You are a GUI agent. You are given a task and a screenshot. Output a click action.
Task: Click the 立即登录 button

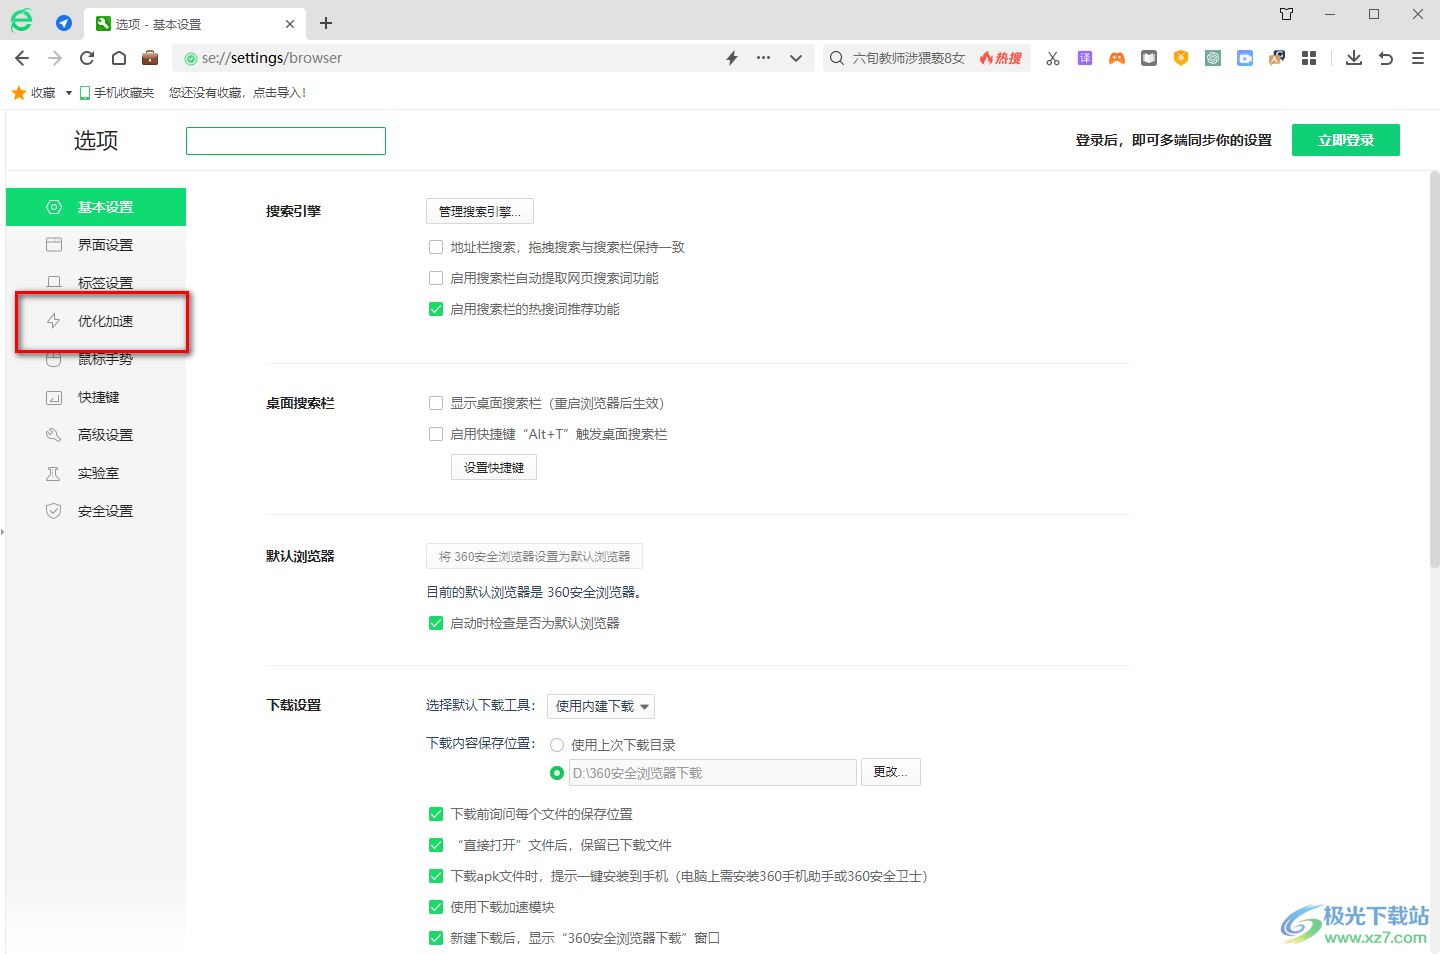[1346, 140]
